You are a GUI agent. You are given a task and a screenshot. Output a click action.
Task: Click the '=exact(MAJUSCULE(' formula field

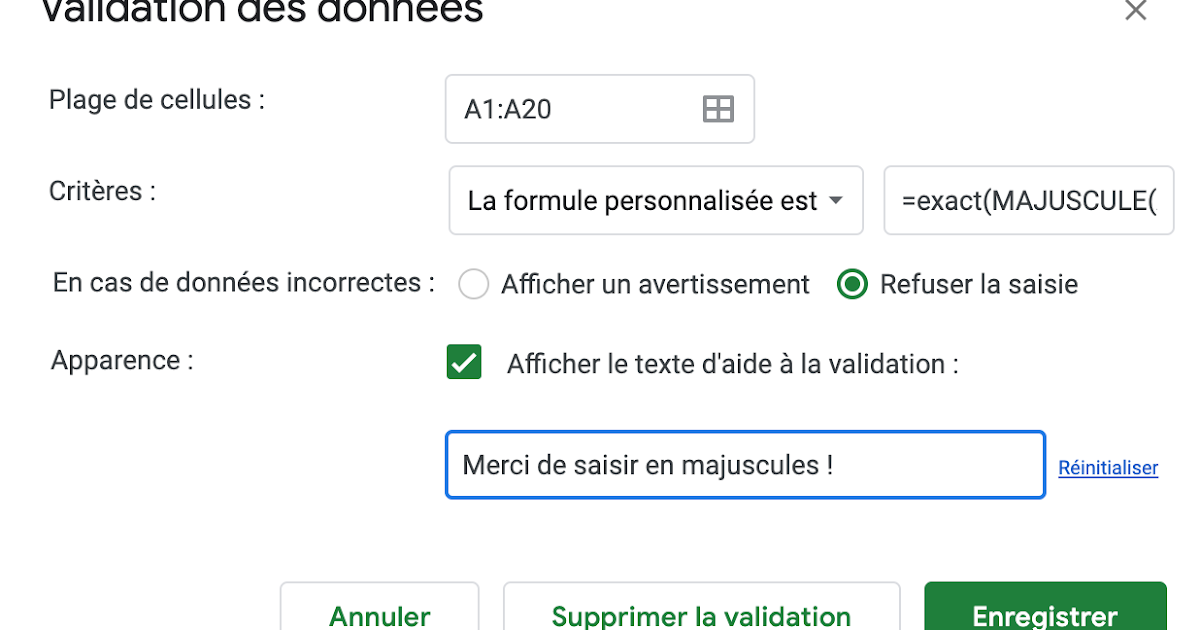(x=1029, y=200)
